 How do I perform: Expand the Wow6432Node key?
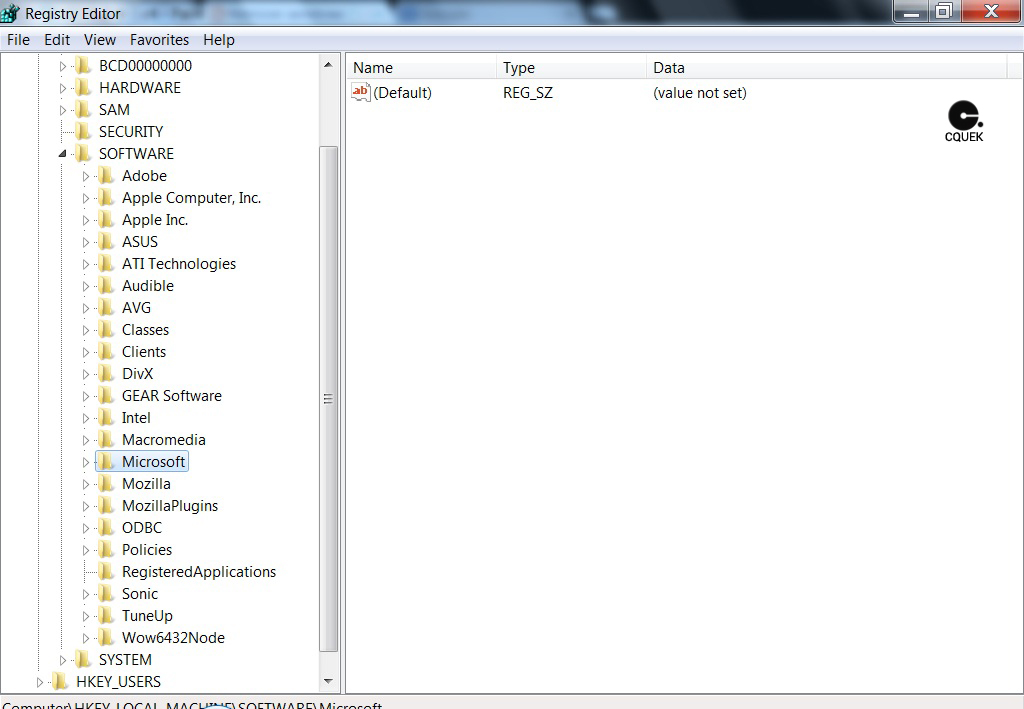click(86, 638)
